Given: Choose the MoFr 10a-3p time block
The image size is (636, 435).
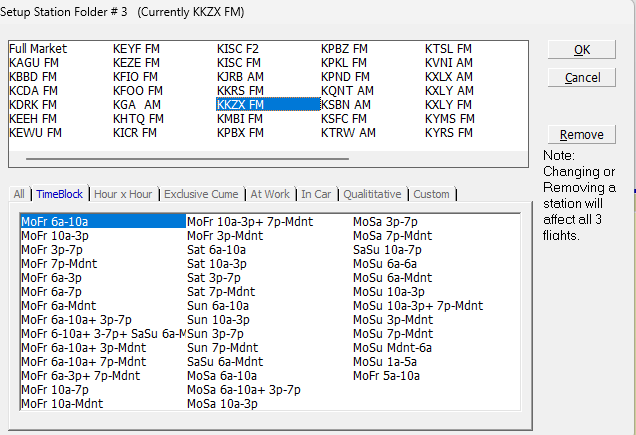Looking at the screenshot, I should 55,236.
